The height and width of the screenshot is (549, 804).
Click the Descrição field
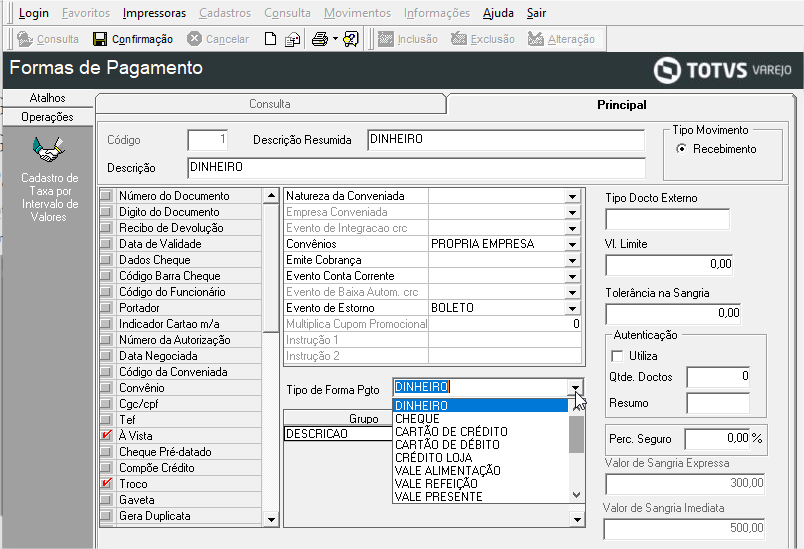tap(416, 168)
